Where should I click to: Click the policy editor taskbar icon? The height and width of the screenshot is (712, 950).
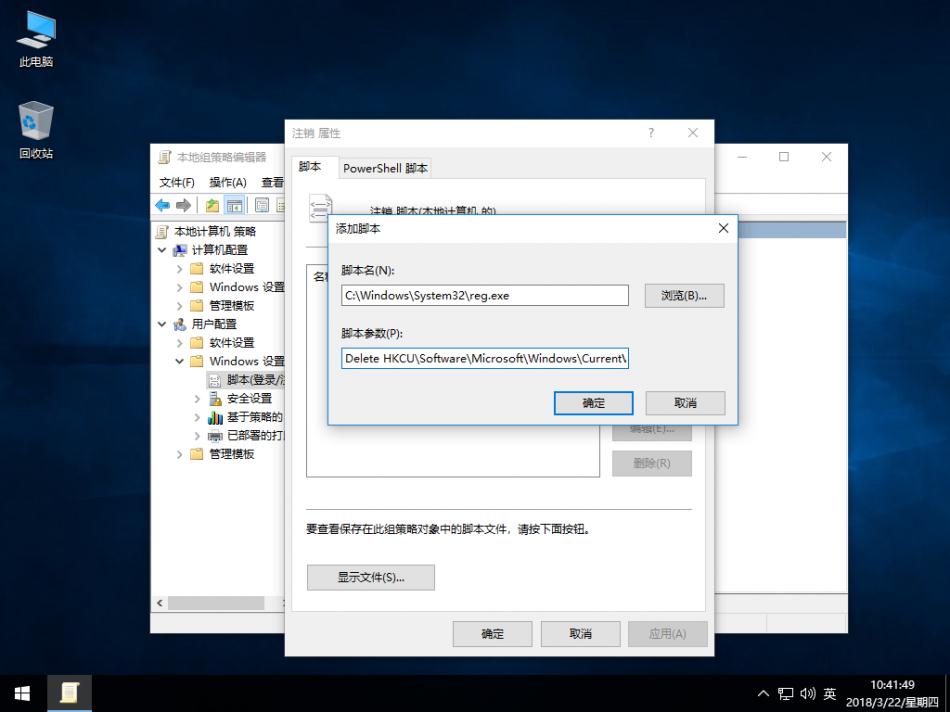[70, 693]
